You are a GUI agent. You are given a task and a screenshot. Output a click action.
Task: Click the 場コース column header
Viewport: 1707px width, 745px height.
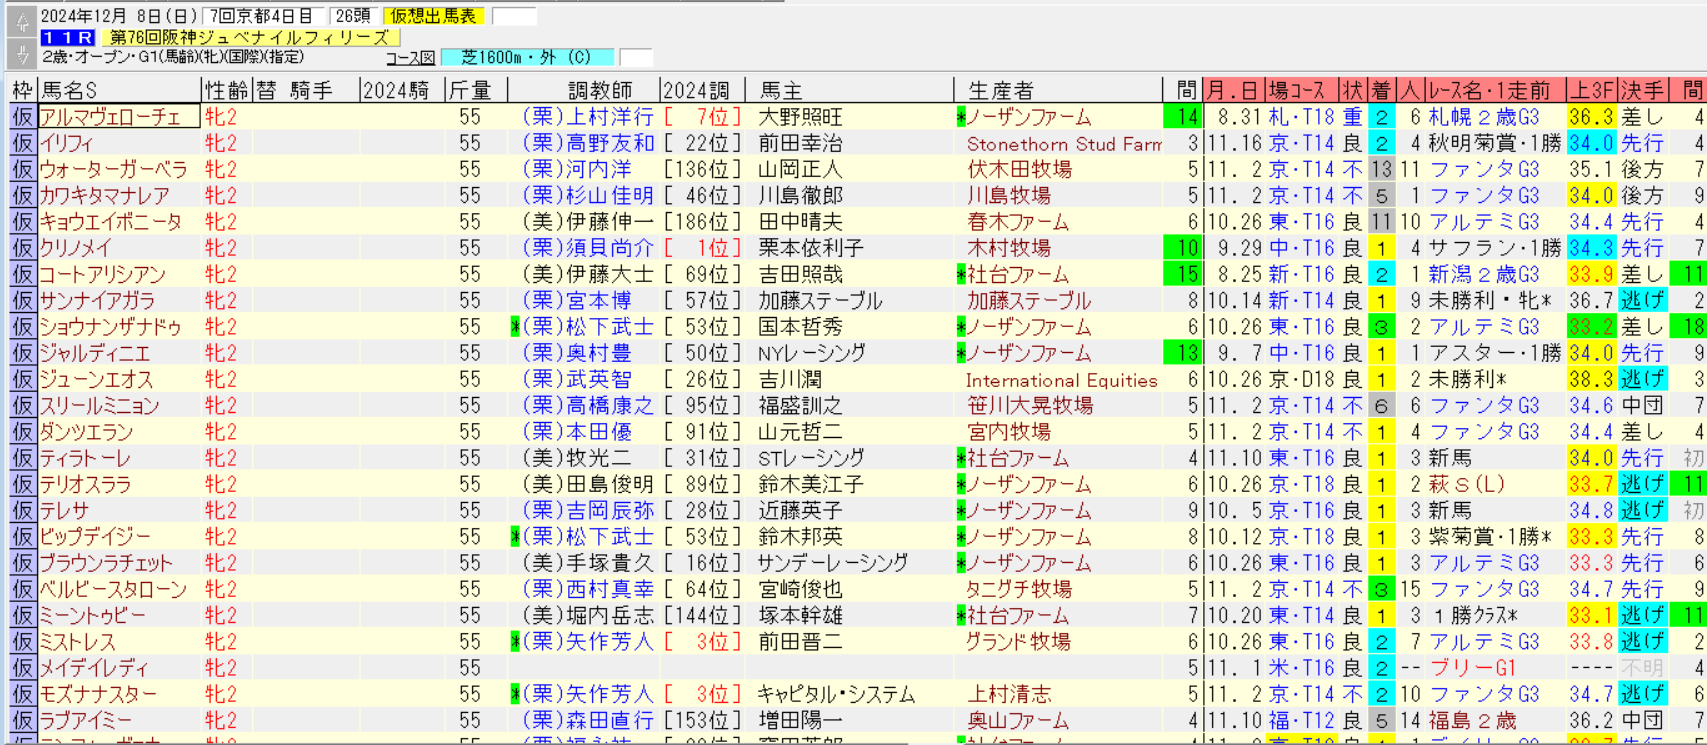[x=1302, y=90]
